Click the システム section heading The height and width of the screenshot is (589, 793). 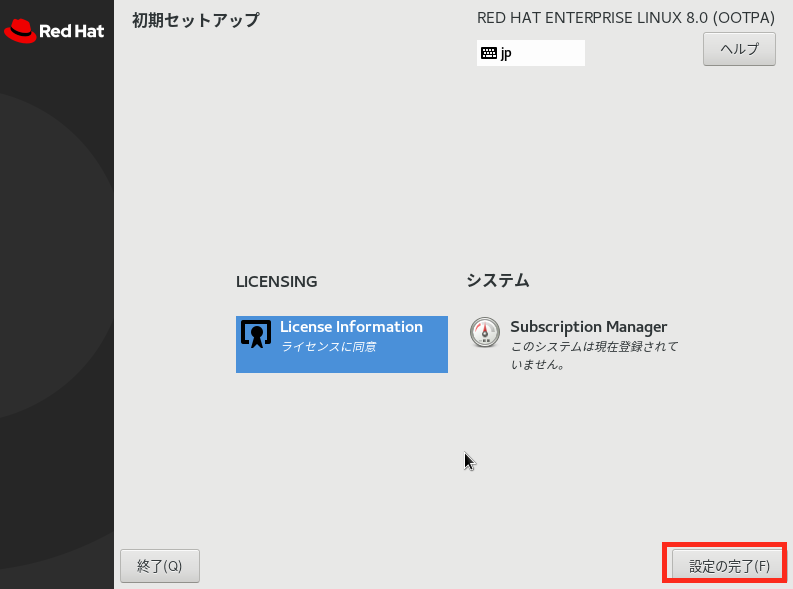click(x=498, y=281)
